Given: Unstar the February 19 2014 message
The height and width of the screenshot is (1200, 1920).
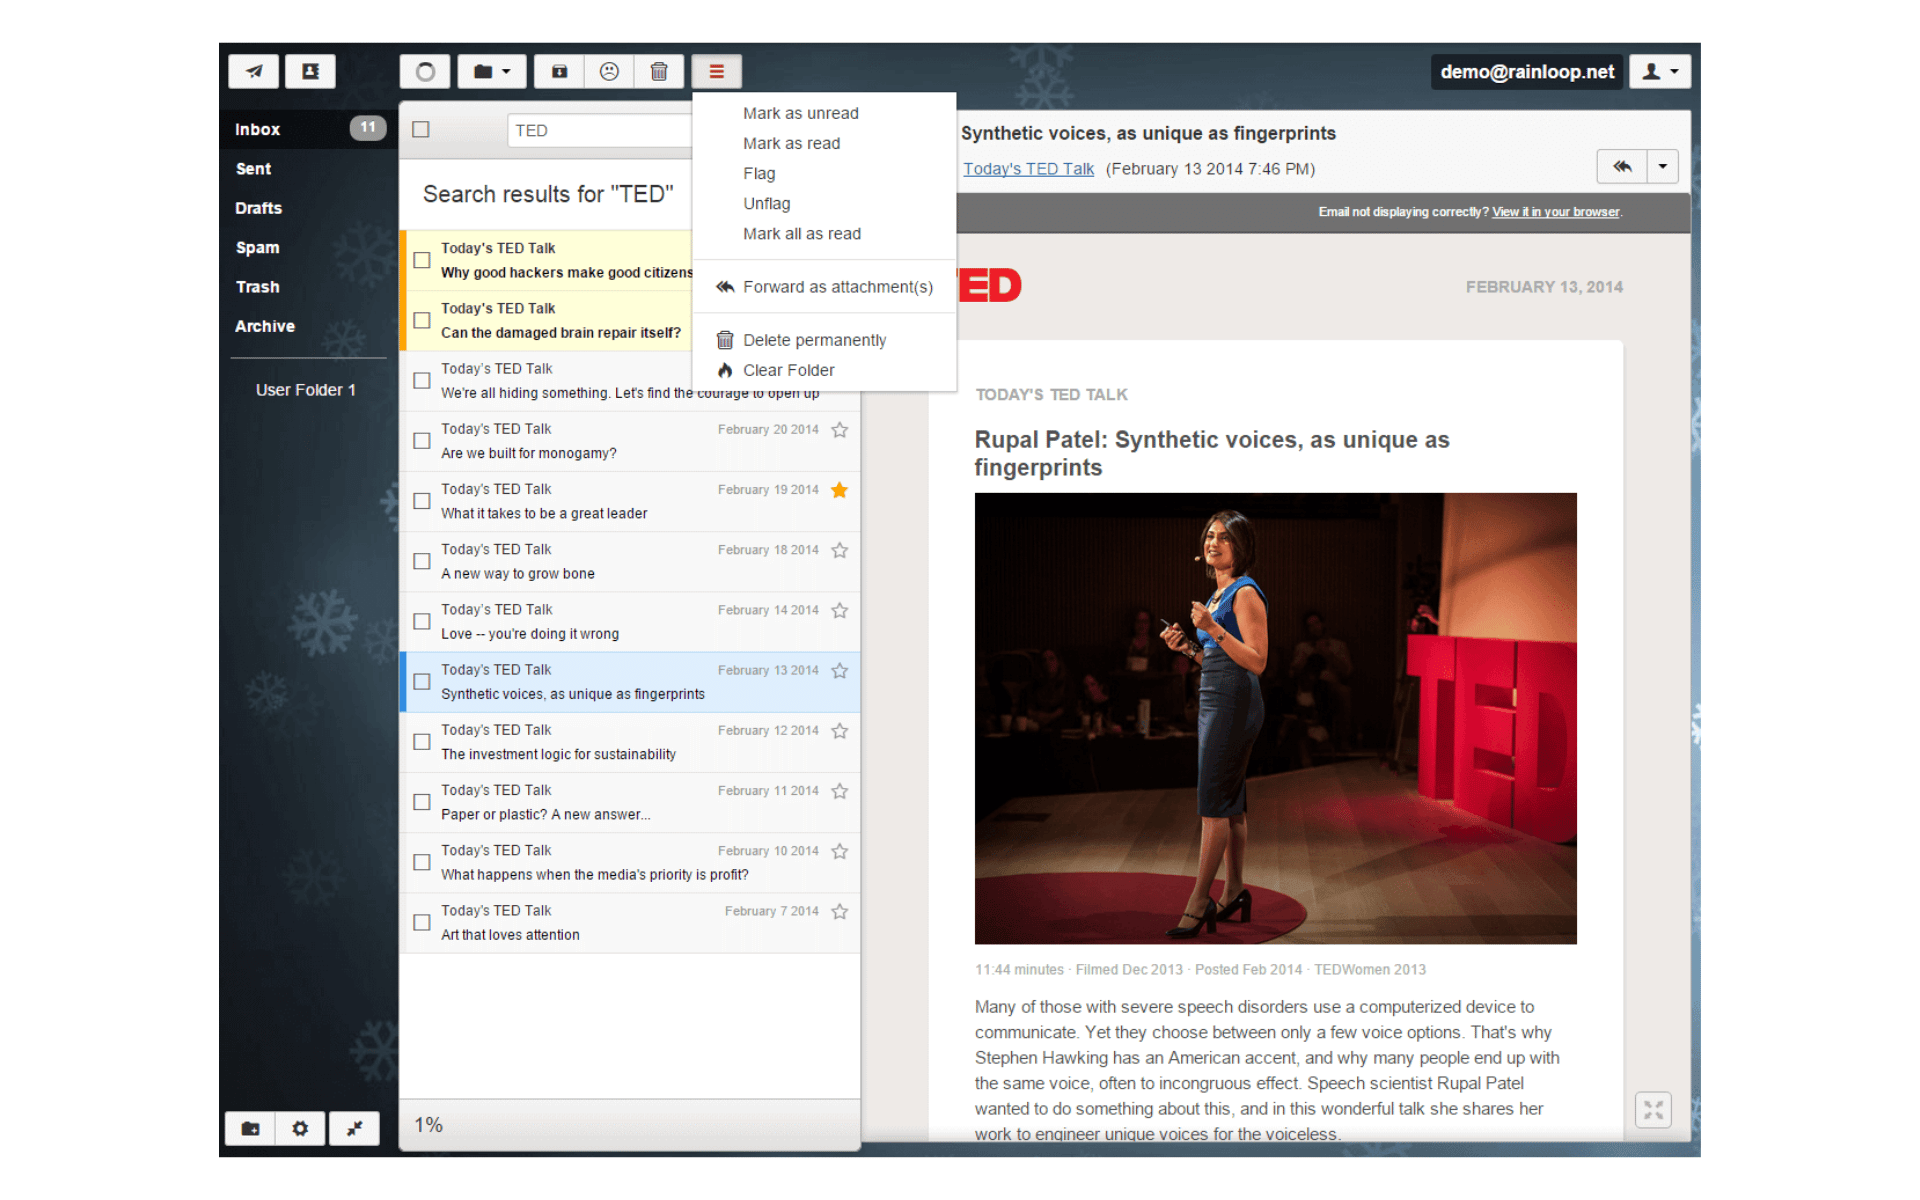Looking at the screenshot, I should coord(840,490).
